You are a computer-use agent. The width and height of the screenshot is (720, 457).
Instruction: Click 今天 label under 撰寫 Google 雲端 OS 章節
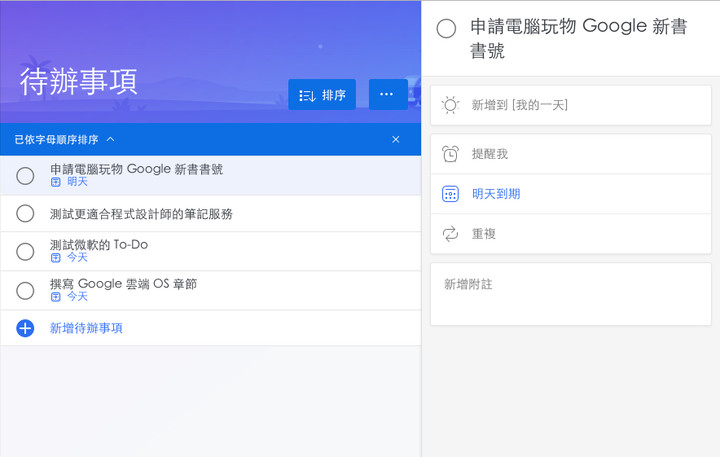(77, 296)
